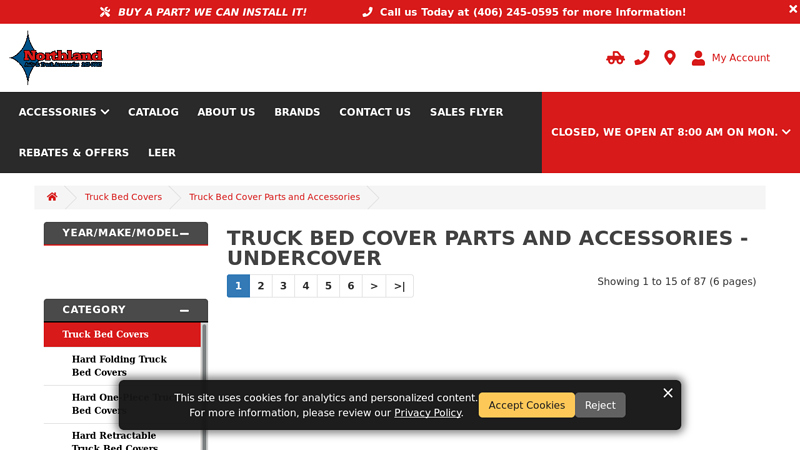Go to About Us page
The width and height of the screenshot is (800, 450).
tap(226, 112)
